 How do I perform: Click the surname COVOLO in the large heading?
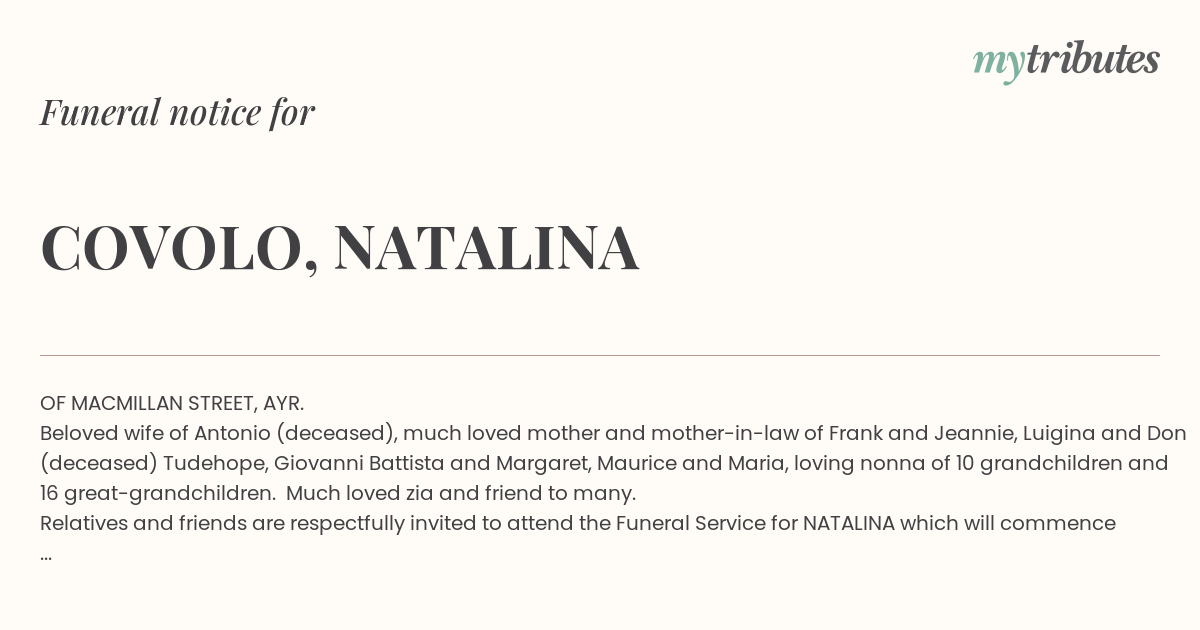pos(171,249)
